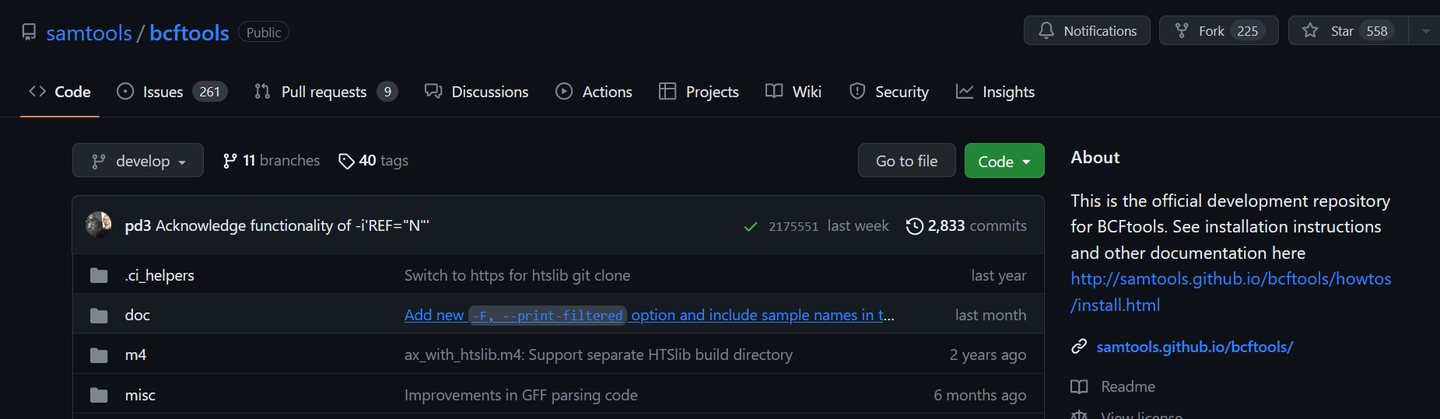Viewport: 1440px width, 419px height.
Task: Open the misc folder
Action: click(140, 395)
